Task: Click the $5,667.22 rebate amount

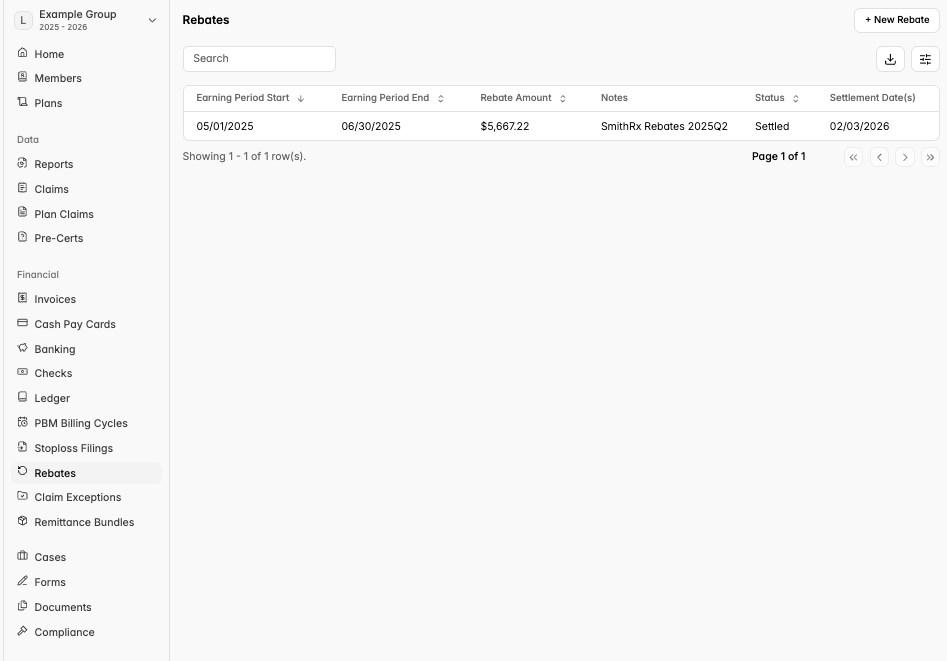Action: pos(505,126)
